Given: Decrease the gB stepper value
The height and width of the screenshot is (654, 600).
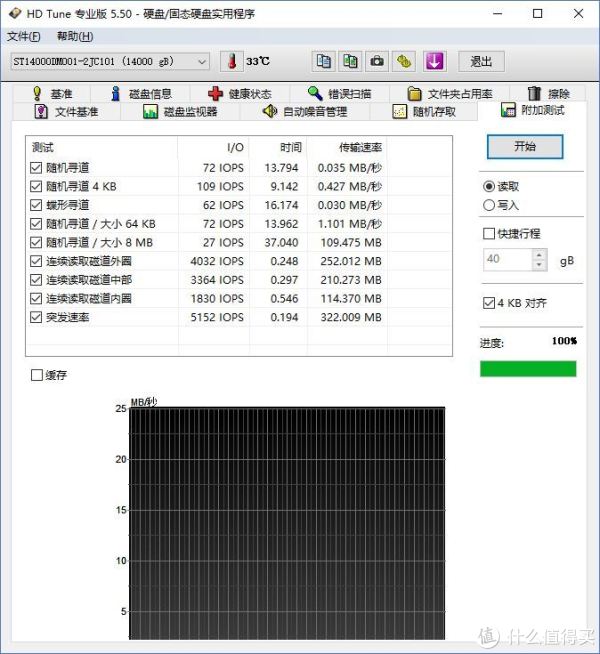Looking at the screenshot, I should 540,265.
